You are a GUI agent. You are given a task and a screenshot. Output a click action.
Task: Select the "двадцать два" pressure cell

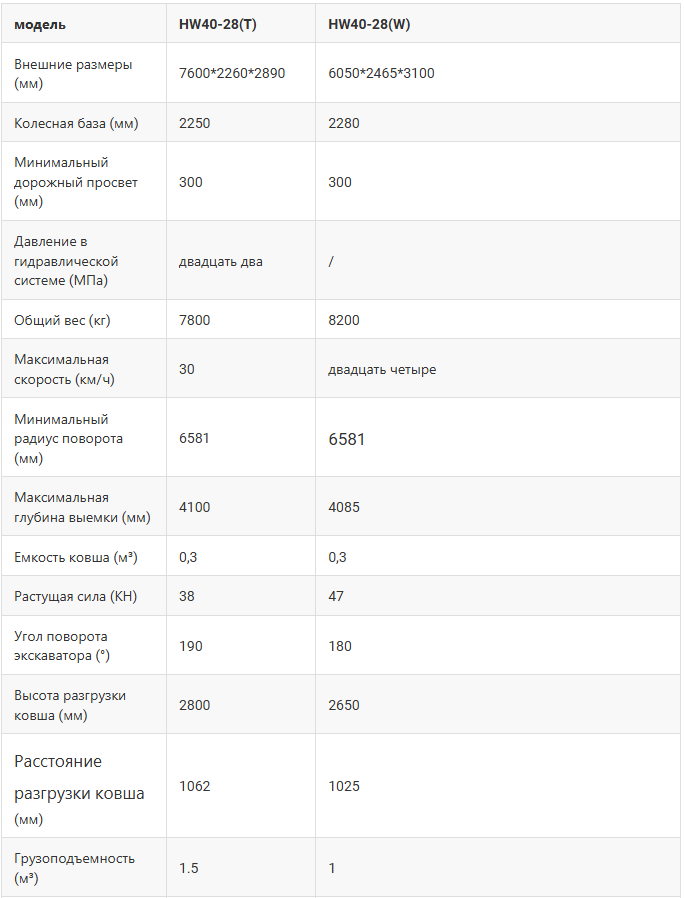click(221, 261)
